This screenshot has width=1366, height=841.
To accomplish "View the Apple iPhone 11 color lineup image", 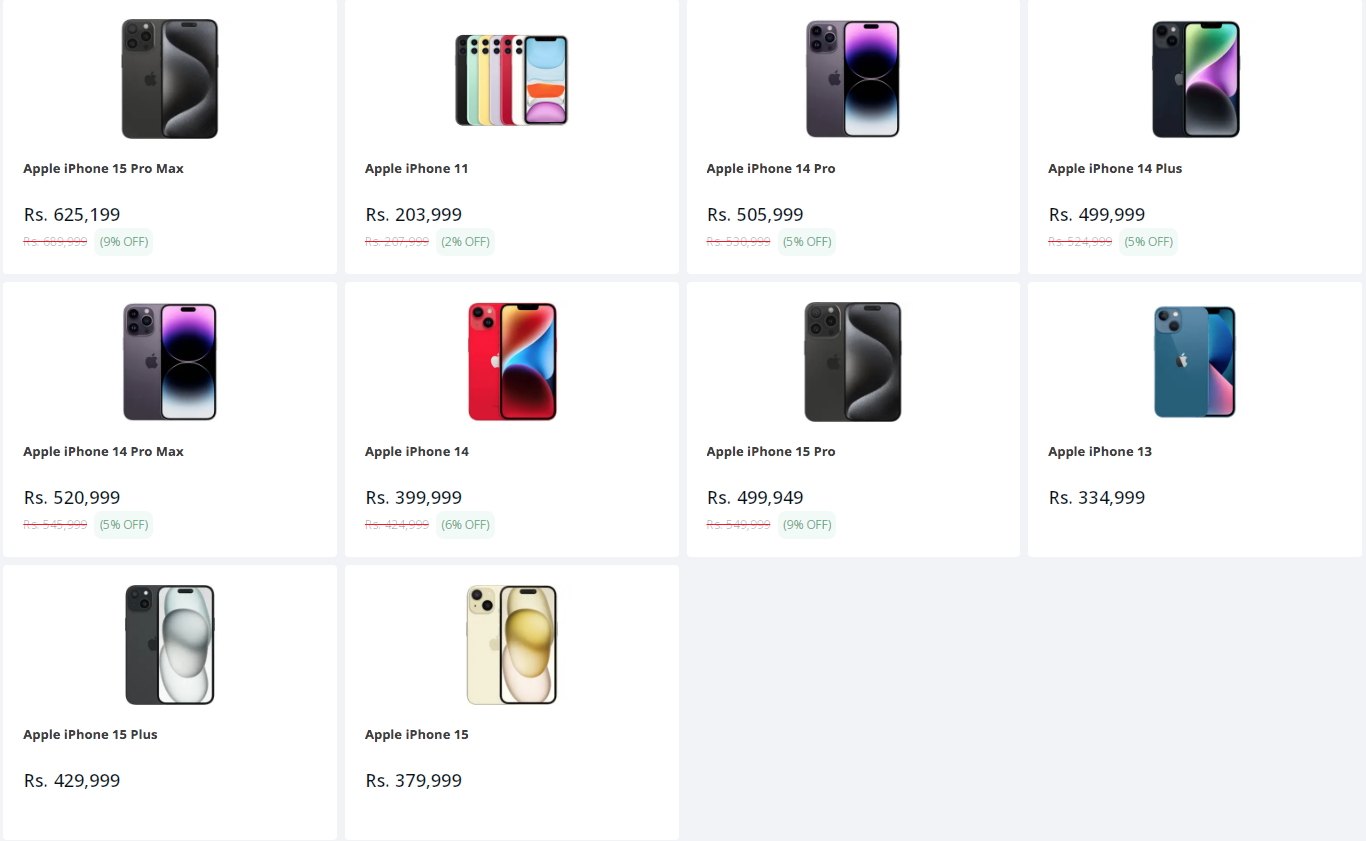I will [x=511, y=78].
